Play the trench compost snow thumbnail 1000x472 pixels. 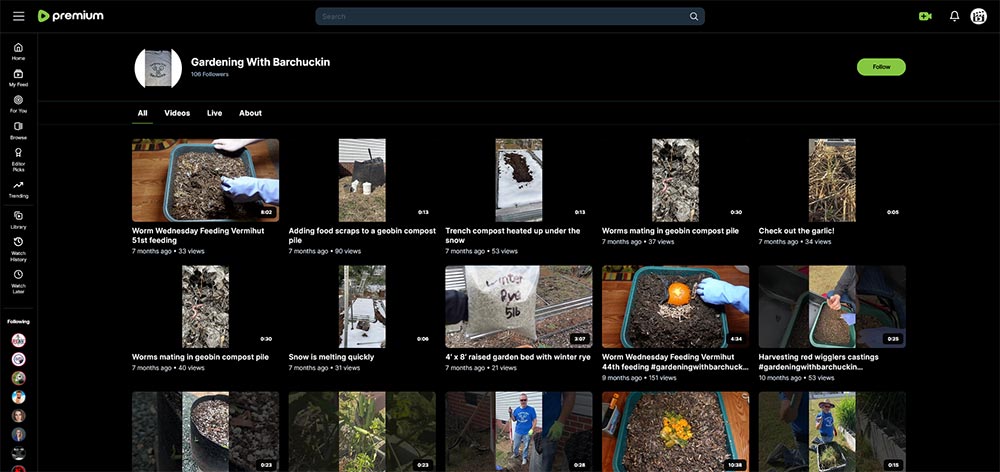[x=518, y=180]
